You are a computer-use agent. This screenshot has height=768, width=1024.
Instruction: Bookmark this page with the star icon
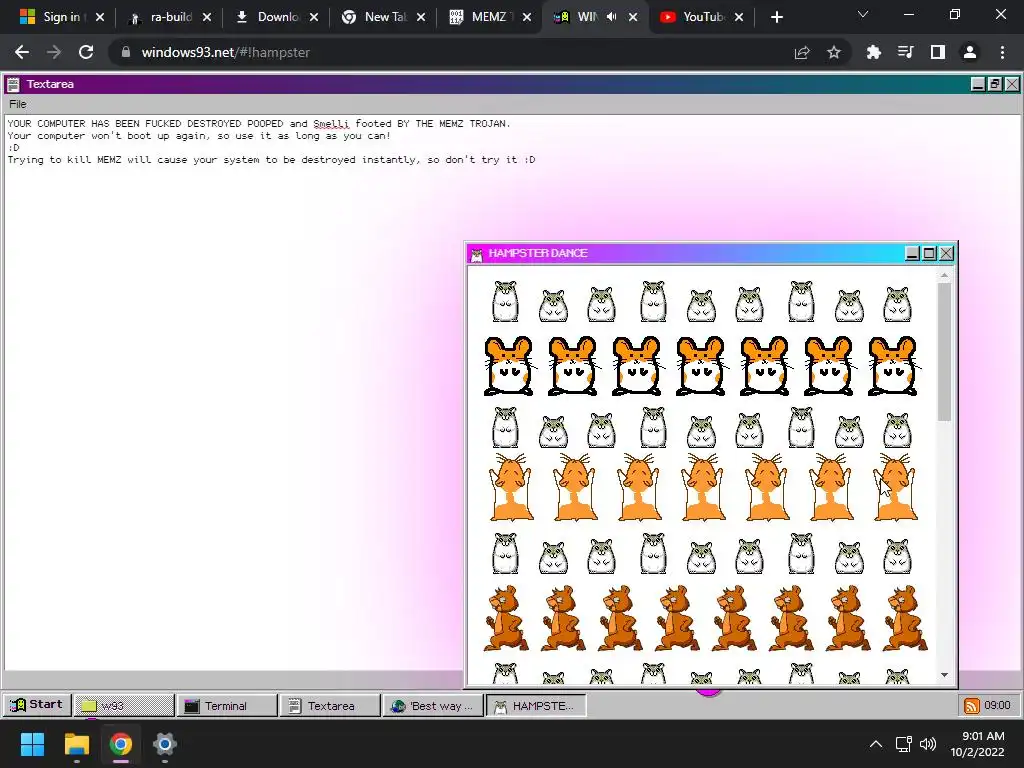click(834, 52)
